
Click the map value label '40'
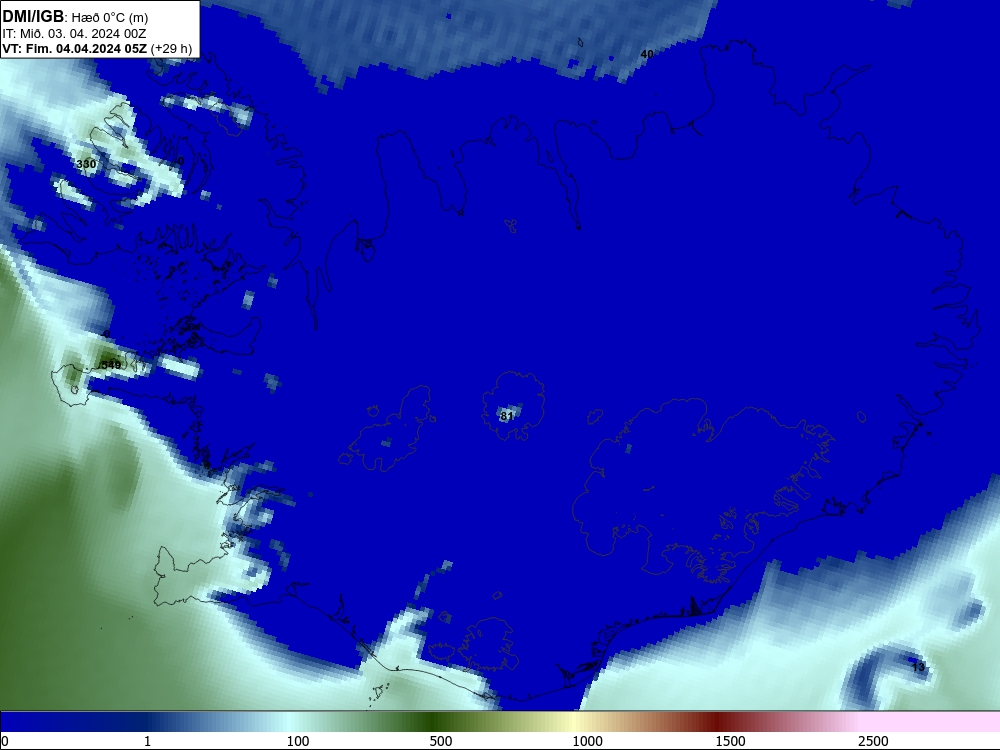[647, 54]
